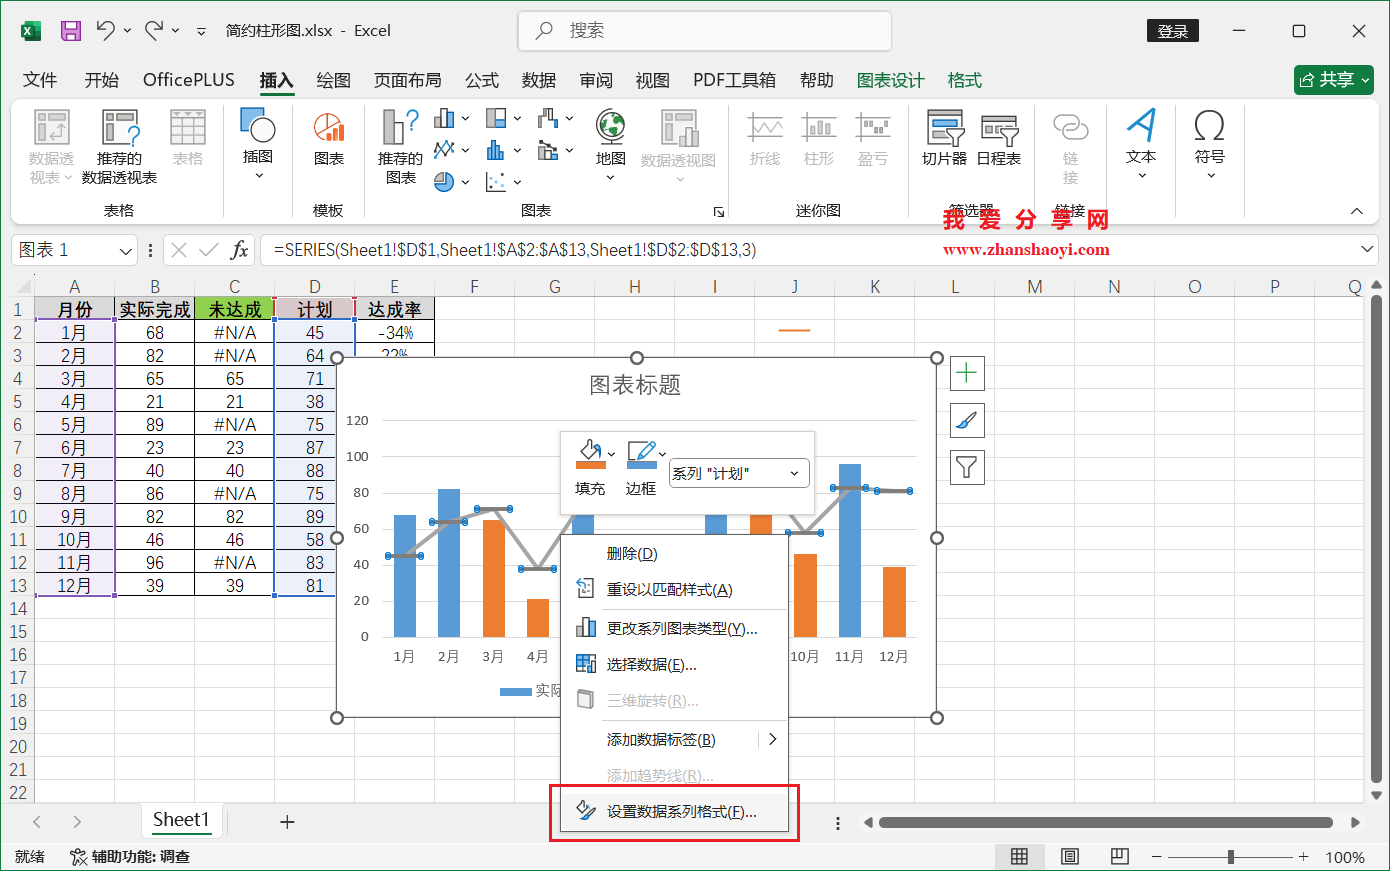Image resolution: width=1390 pixels, height=871 pixels.
Task: Open the Chart Filters funnel beside the chart
Action: (x=965, y=467)
